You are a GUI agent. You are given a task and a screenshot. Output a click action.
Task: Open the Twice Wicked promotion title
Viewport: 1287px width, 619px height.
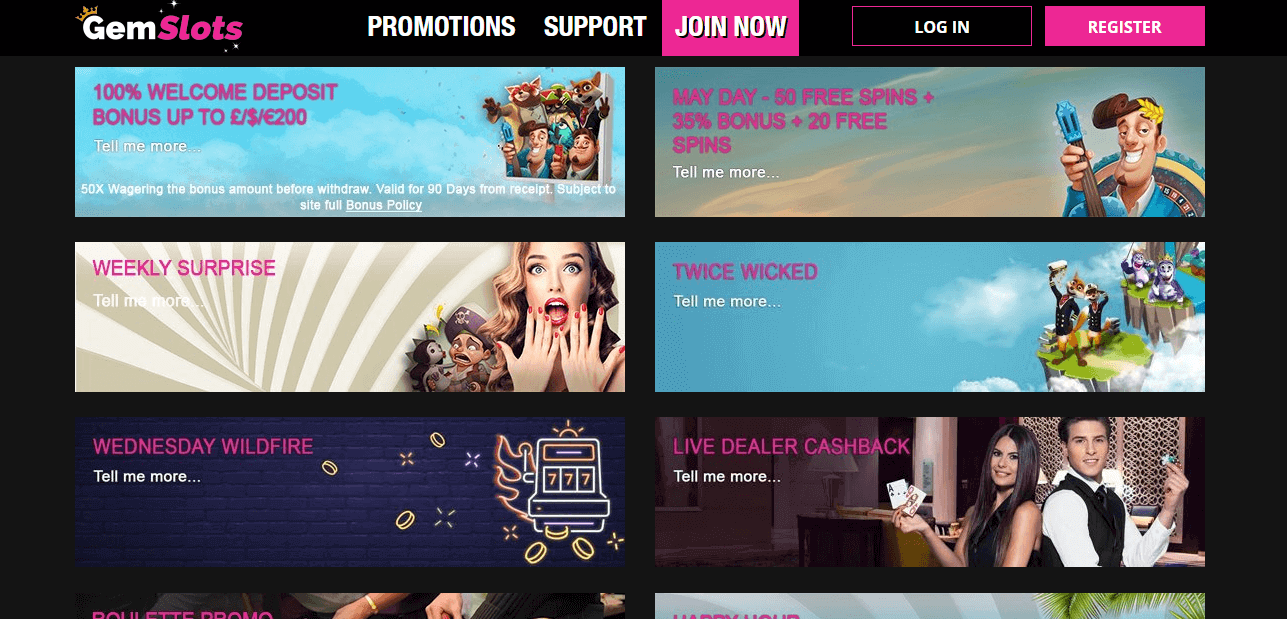pos(745,272)
